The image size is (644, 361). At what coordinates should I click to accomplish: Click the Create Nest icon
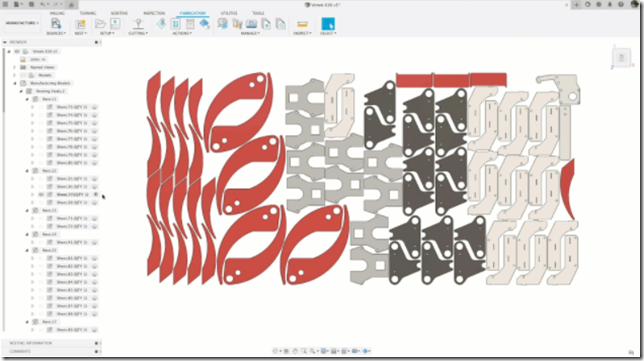(80, 24)
